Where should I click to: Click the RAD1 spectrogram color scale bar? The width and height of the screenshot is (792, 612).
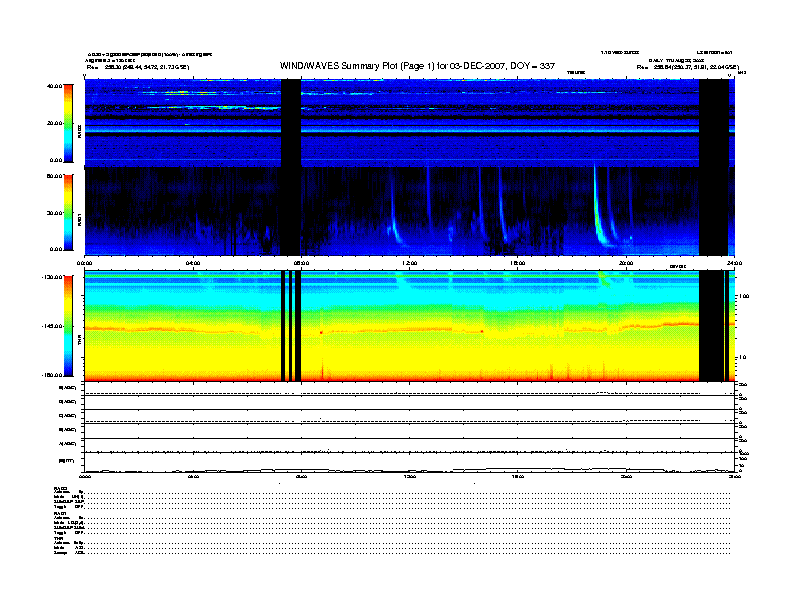(x=68, y=212)
